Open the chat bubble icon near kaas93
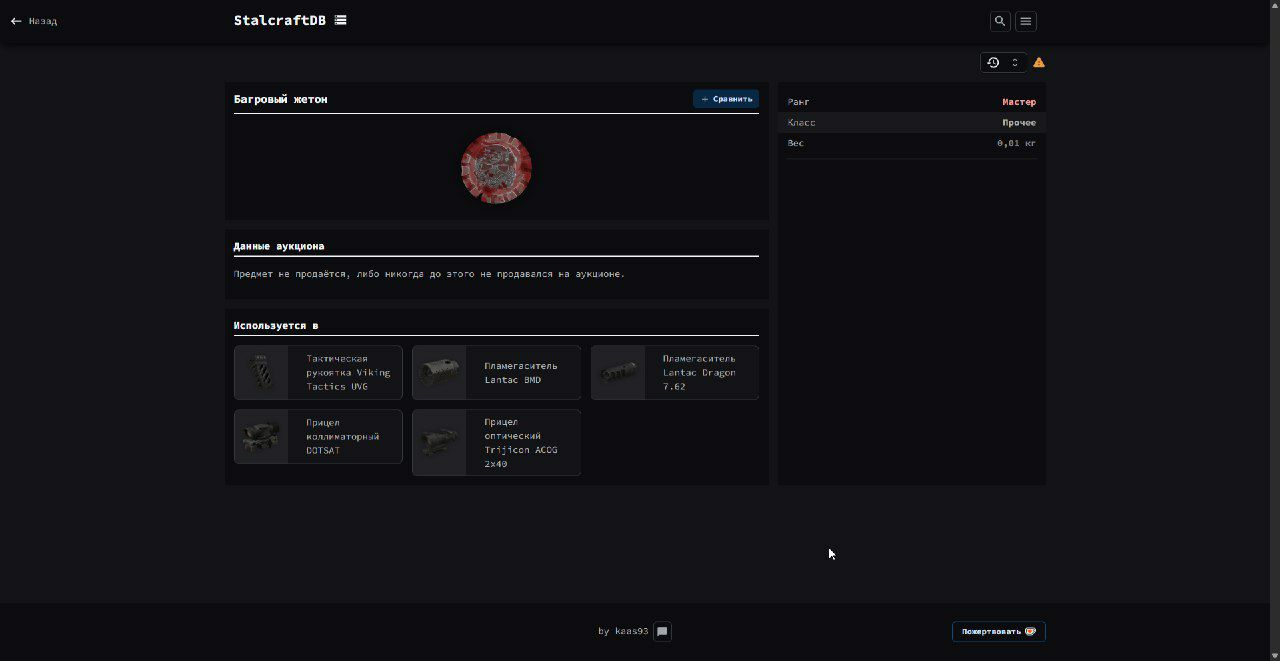Screen dimensions: 1280x661 click(x=662, y=632)
